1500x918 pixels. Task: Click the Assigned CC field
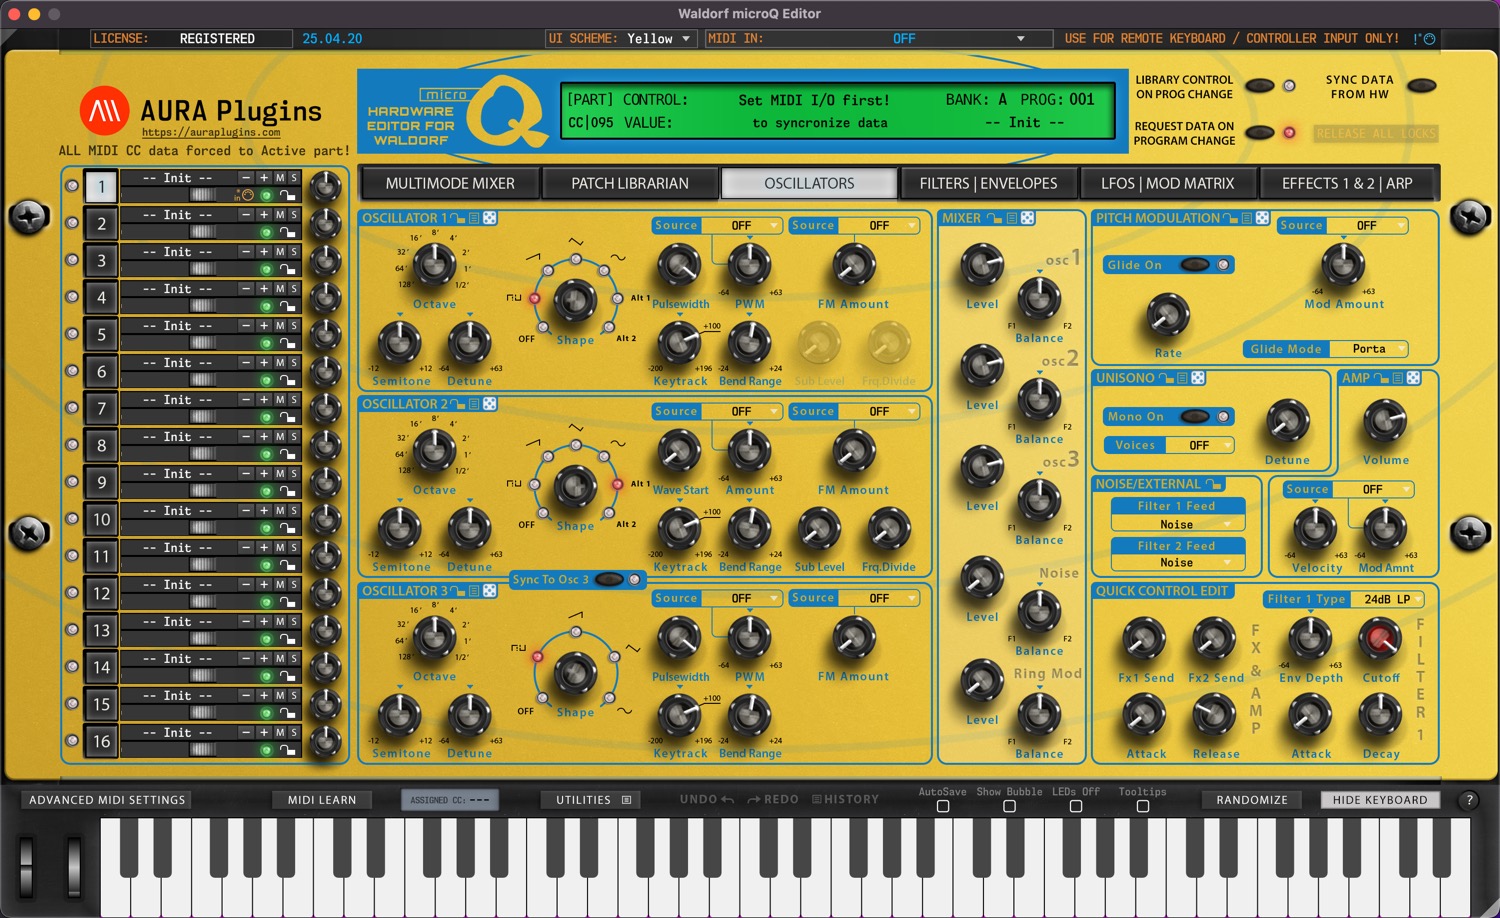pyautogui.click(x=449, y=800)
